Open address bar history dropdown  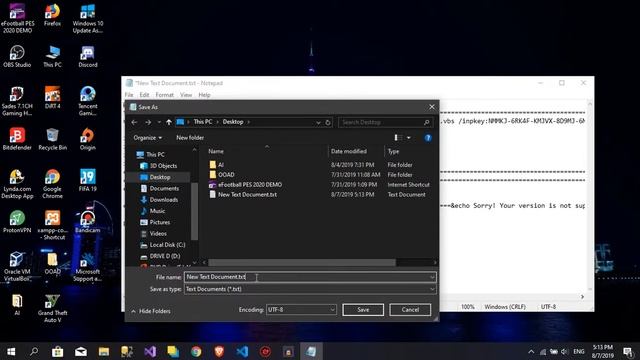(318, 122)
